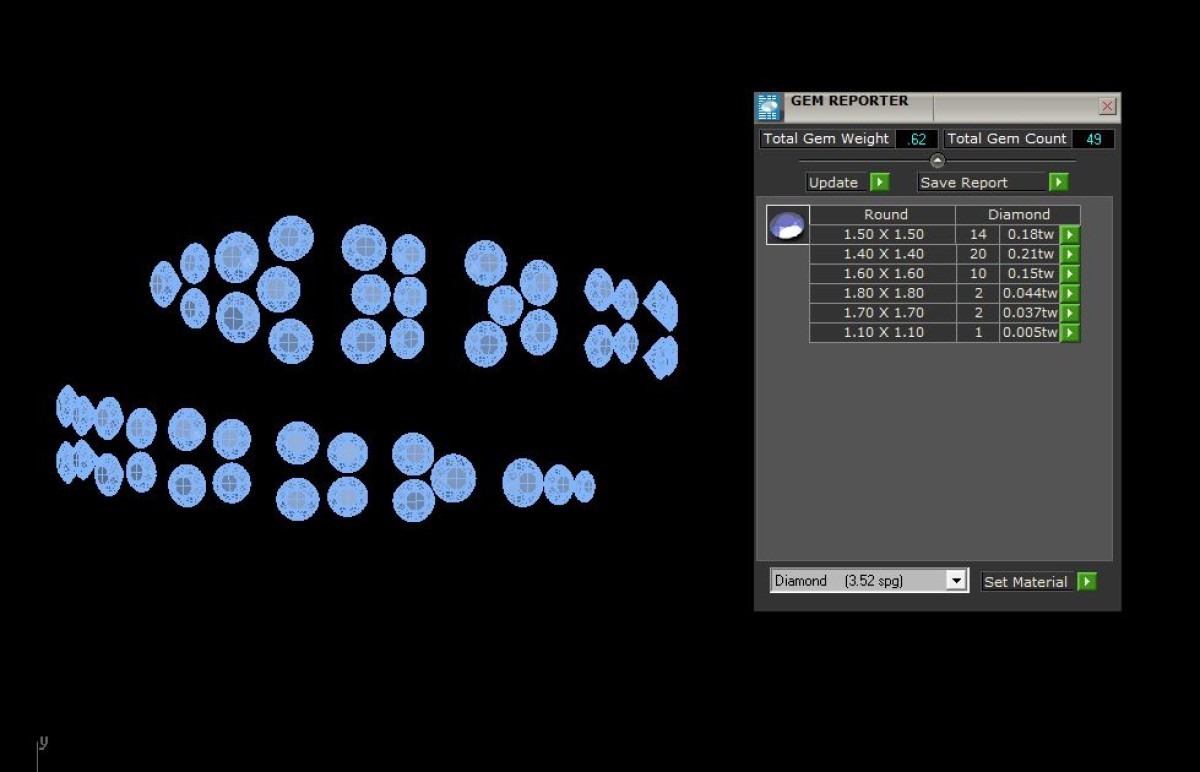The width and height of the screenshot is (1200, 772).
Task: Click the green arrow for the 1.40 X 1.40 row
Action: (x=1069, y=254)
